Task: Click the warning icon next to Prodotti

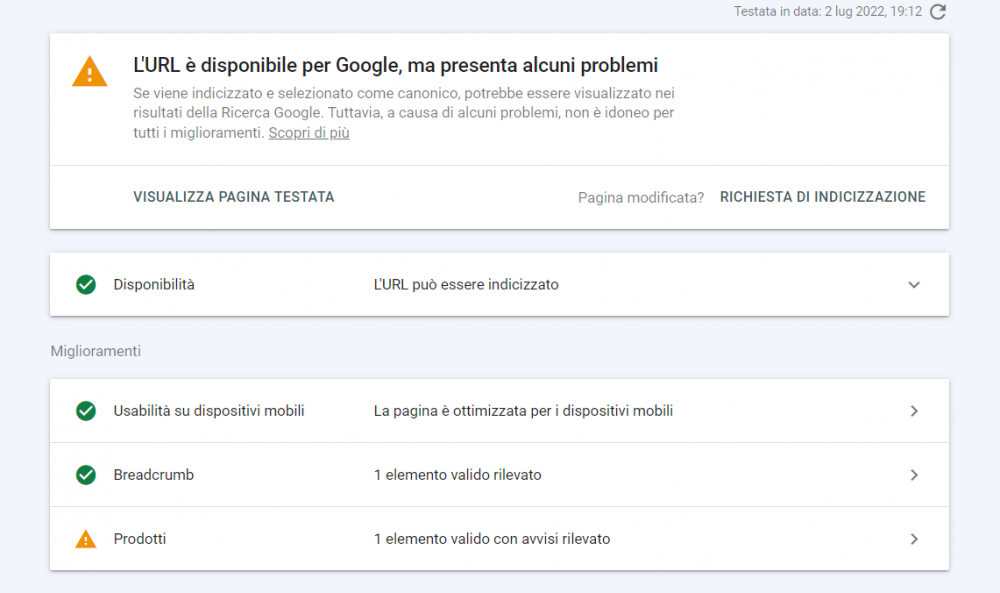Action: 85,538
